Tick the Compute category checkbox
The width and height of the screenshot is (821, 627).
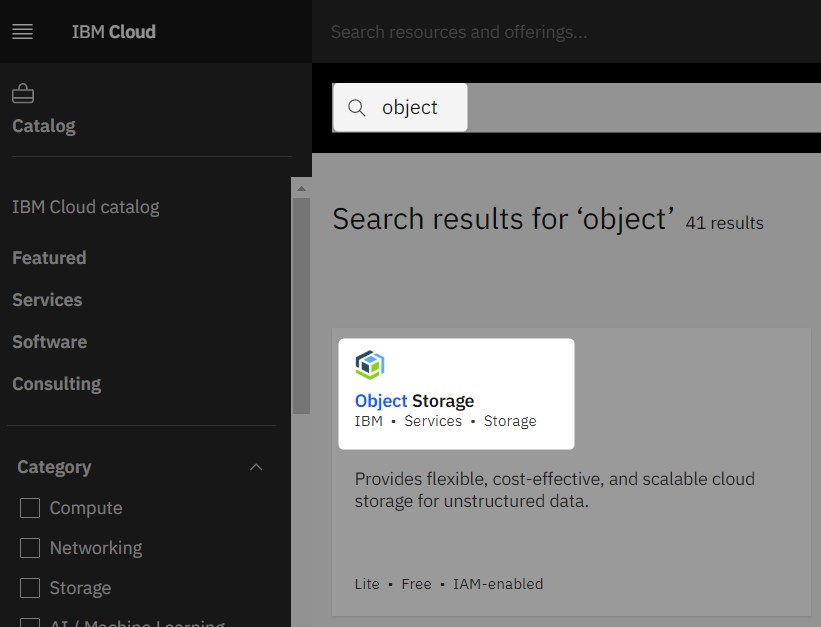tap(31, 508)
